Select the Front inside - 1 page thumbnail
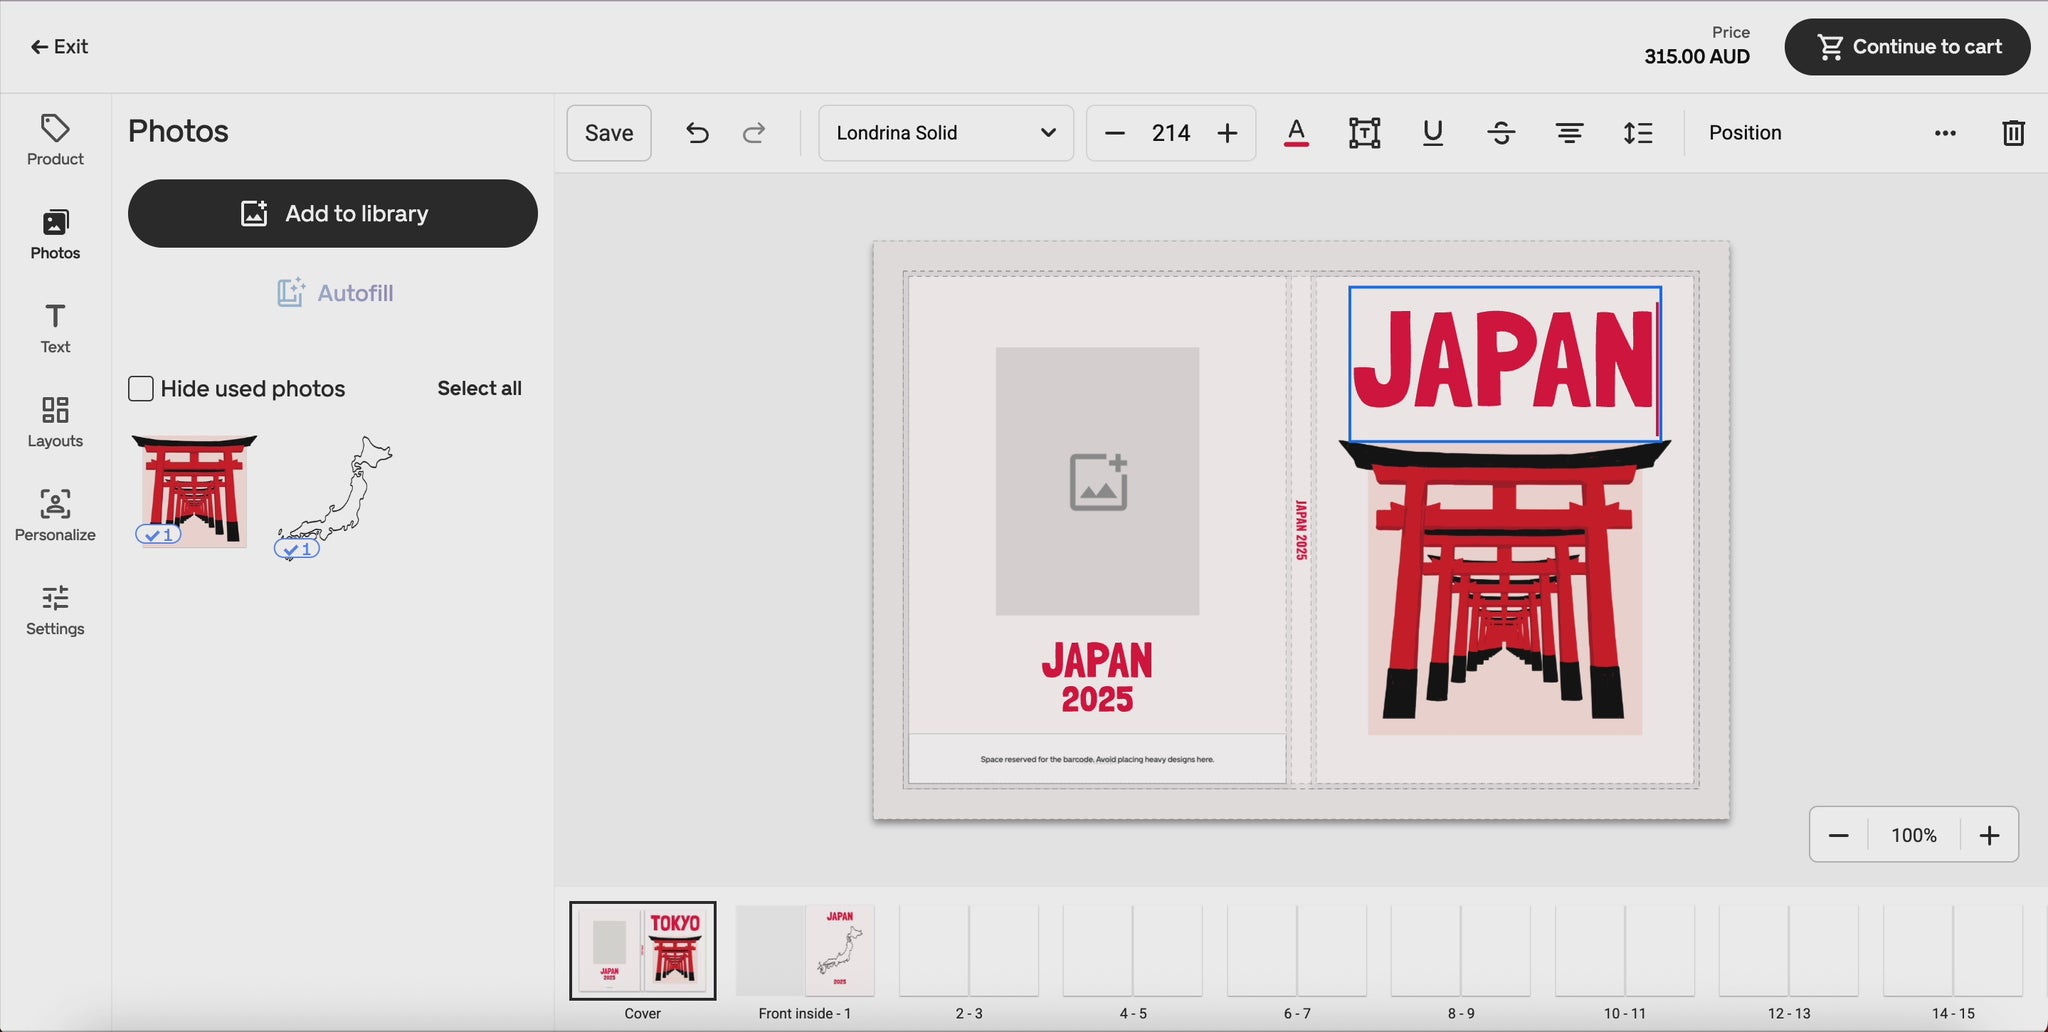The width and height of the screenshot is (2048, 1032). [805, 952]
